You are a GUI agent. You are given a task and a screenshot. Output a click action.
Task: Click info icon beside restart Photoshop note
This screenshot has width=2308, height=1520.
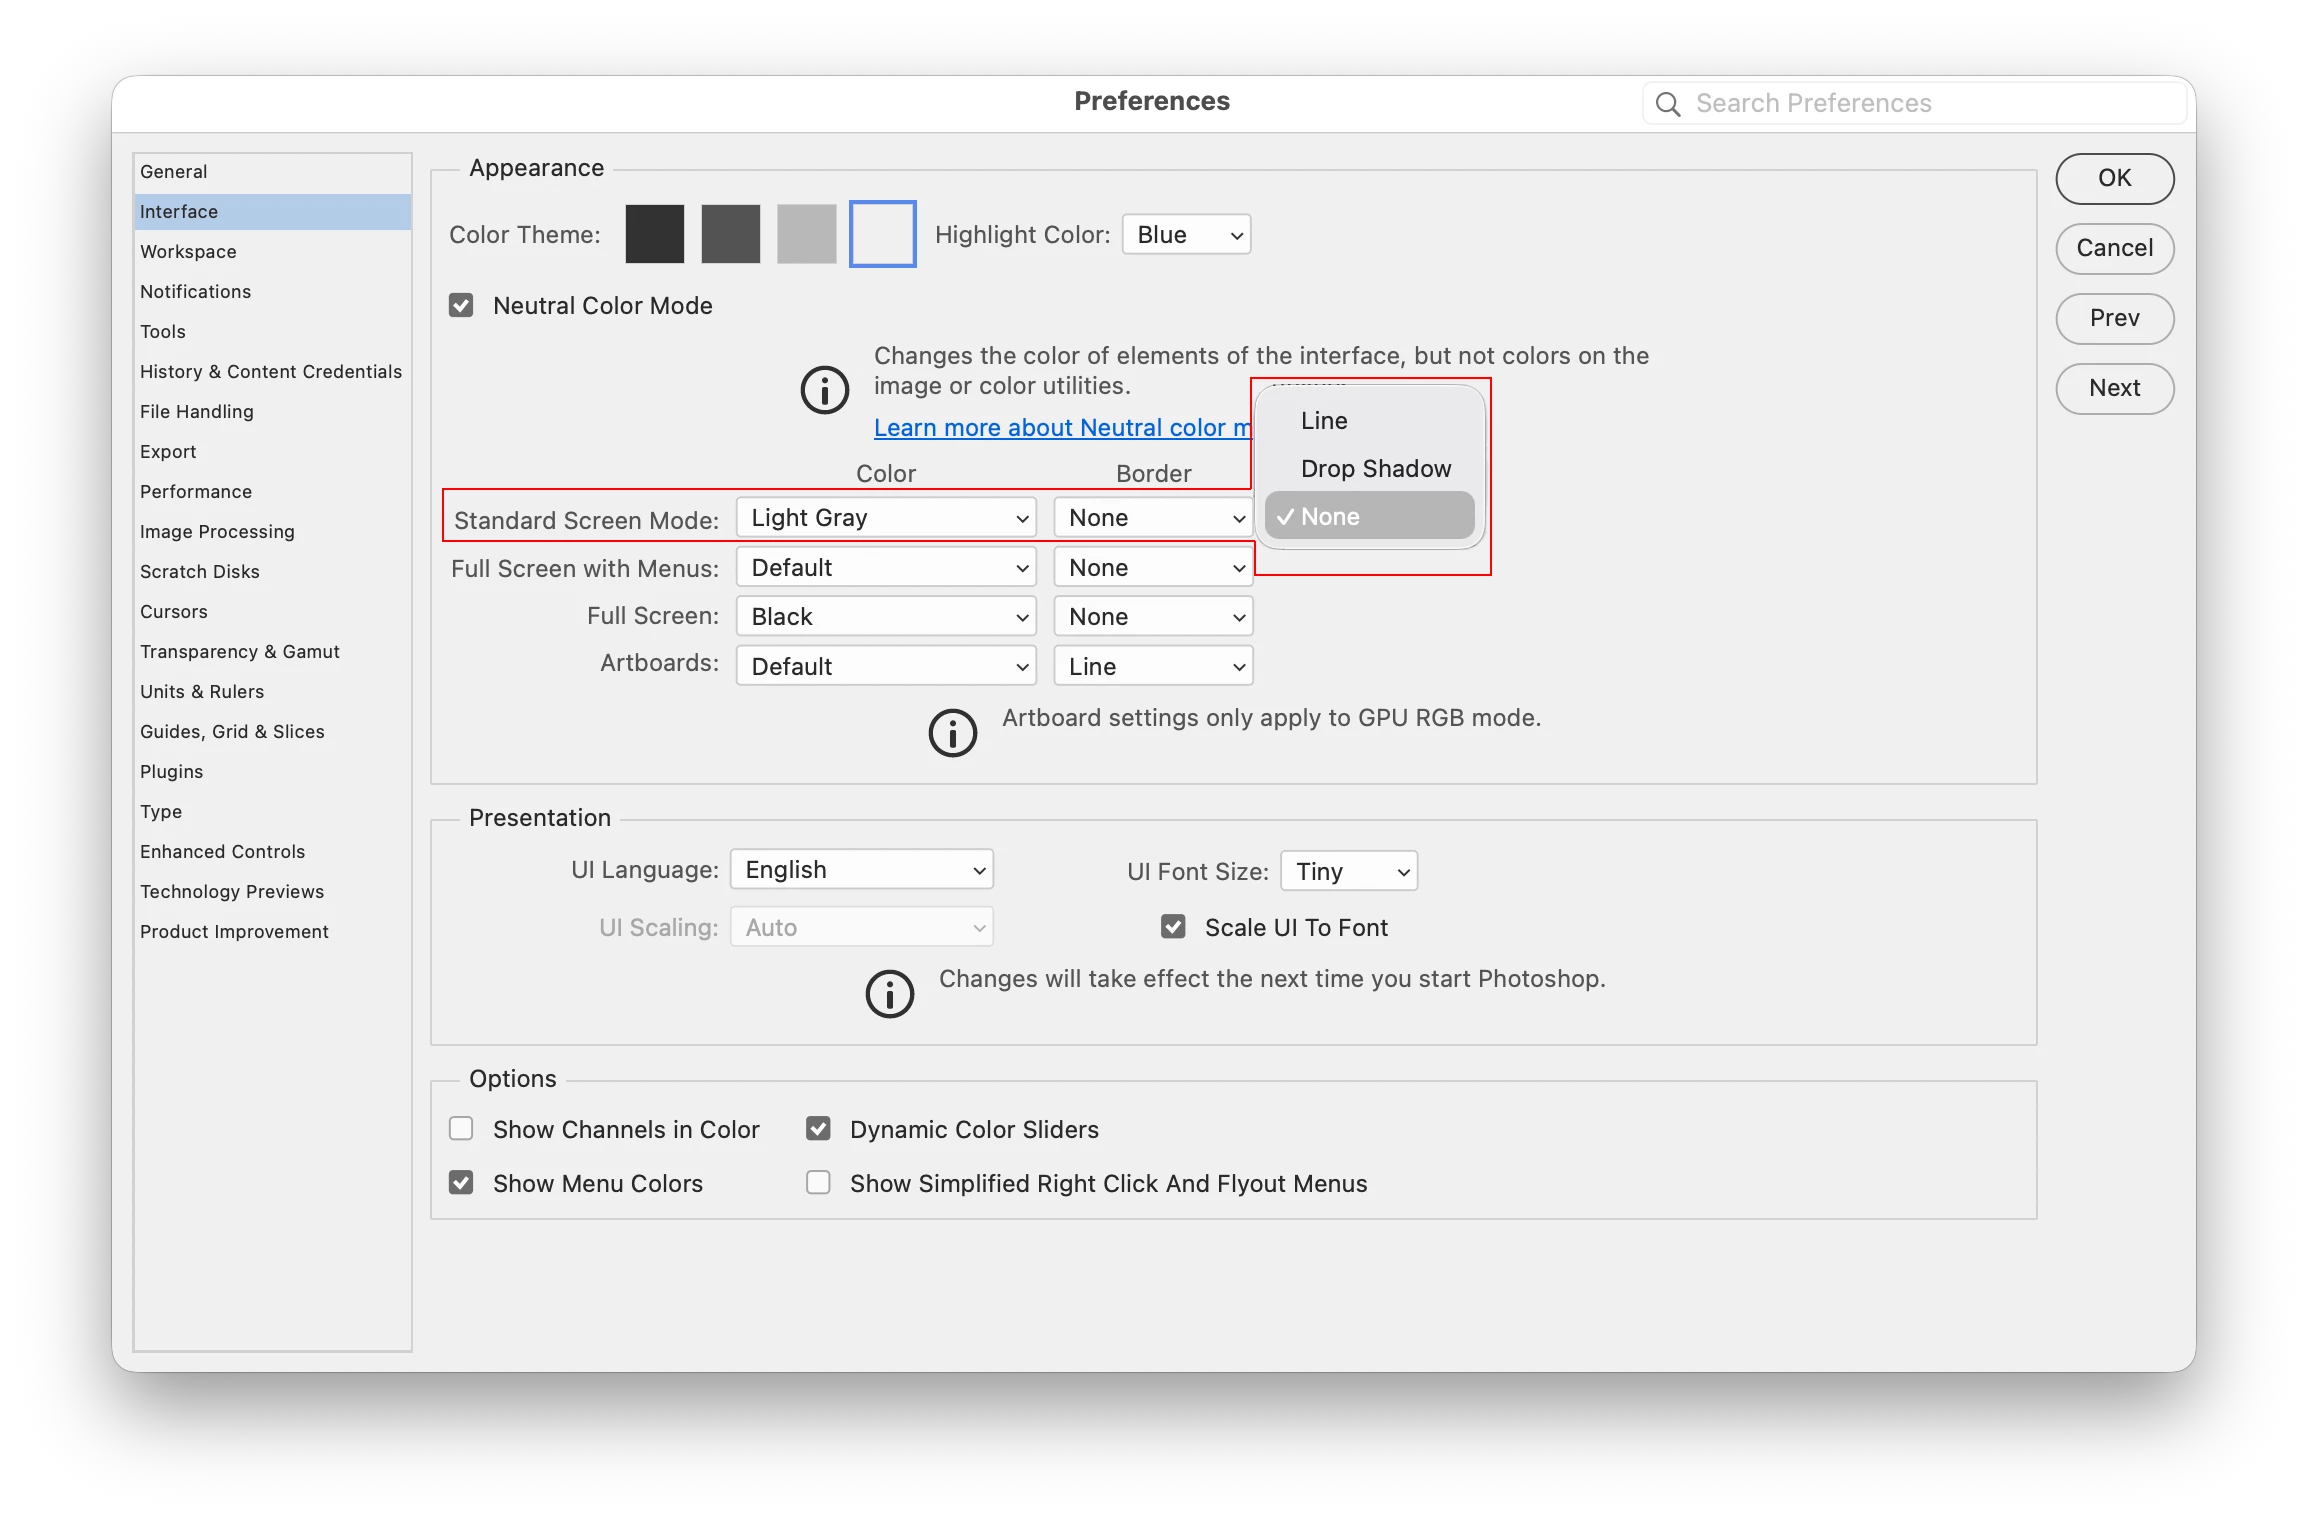(x=889, y=994)
